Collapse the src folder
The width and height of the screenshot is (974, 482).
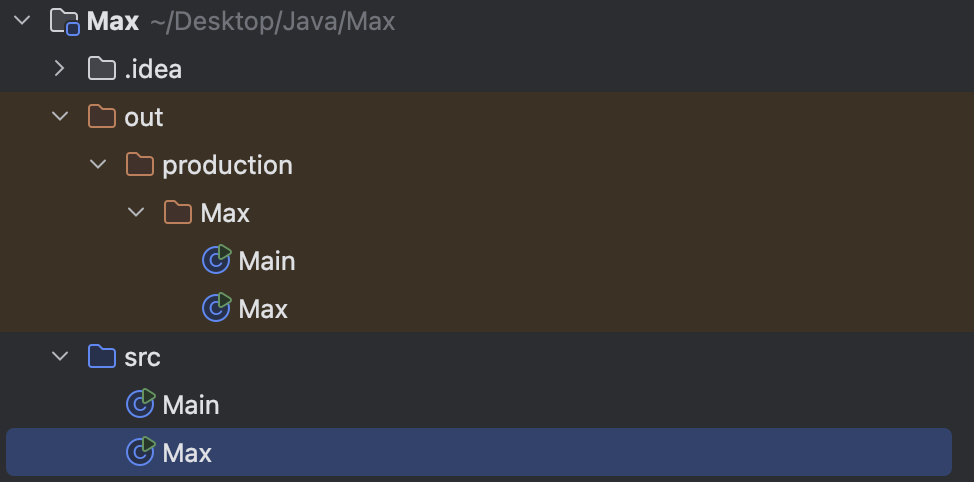(x=60, y=357)
